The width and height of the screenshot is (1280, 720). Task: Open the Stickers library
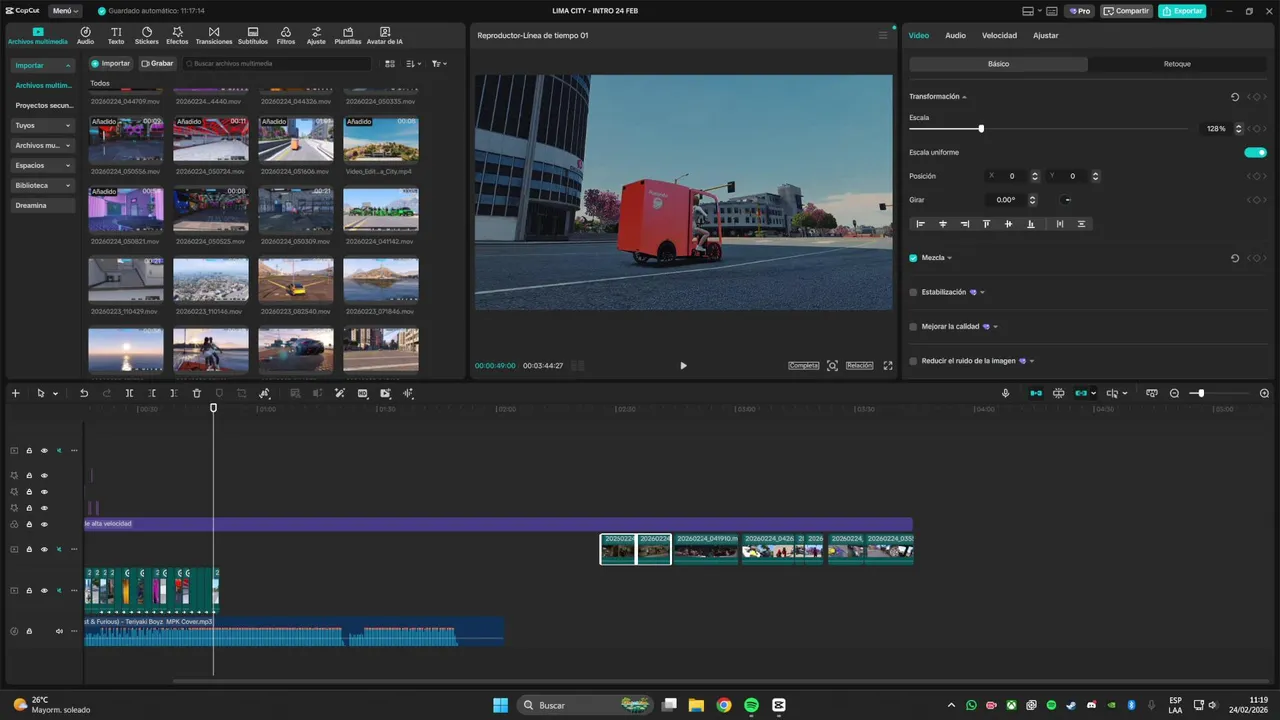tap(146, 36)
